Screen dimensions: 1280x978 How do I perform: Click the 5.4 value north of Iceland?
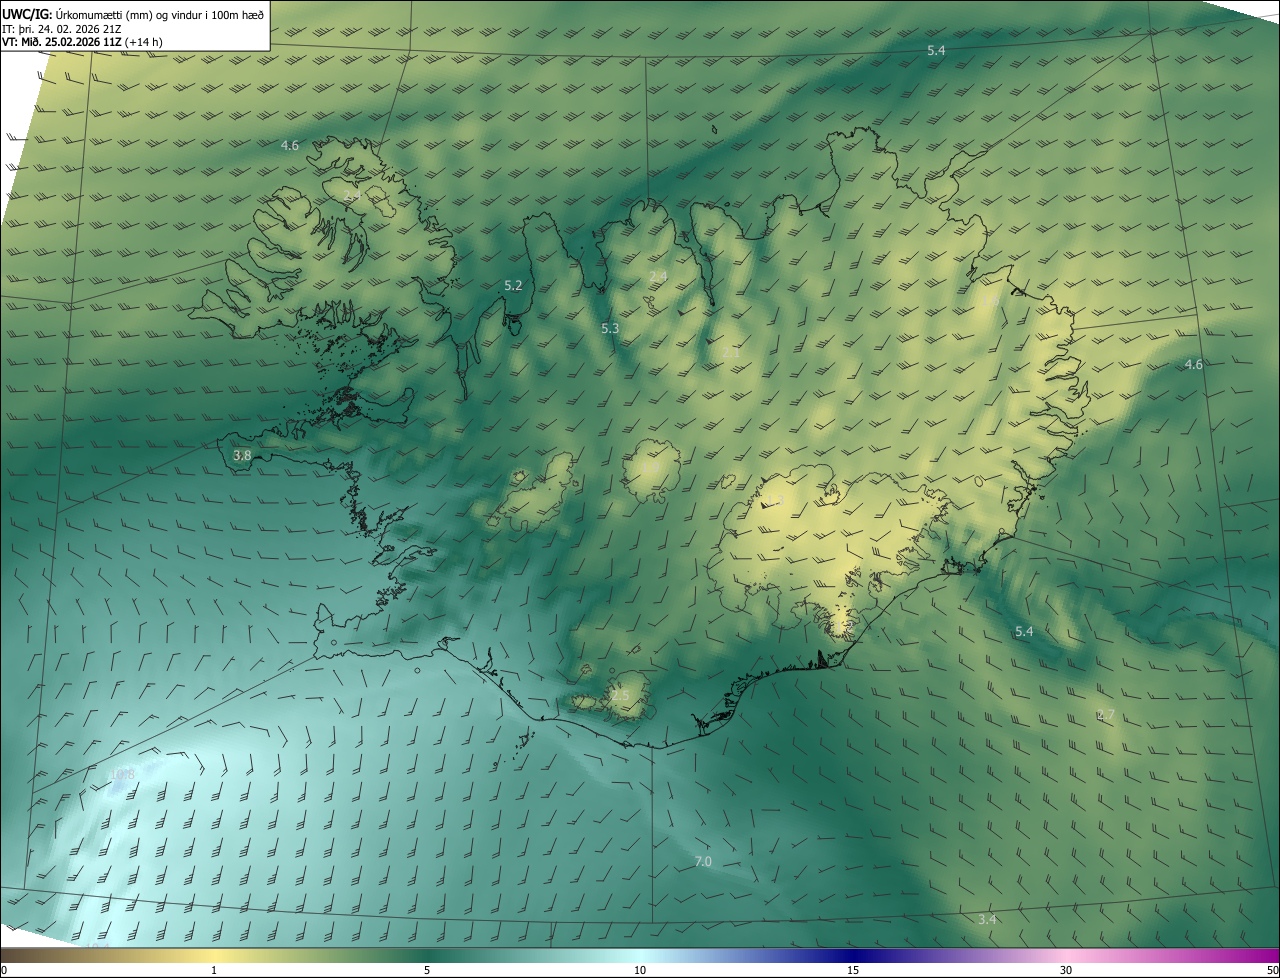click(936, 50)
